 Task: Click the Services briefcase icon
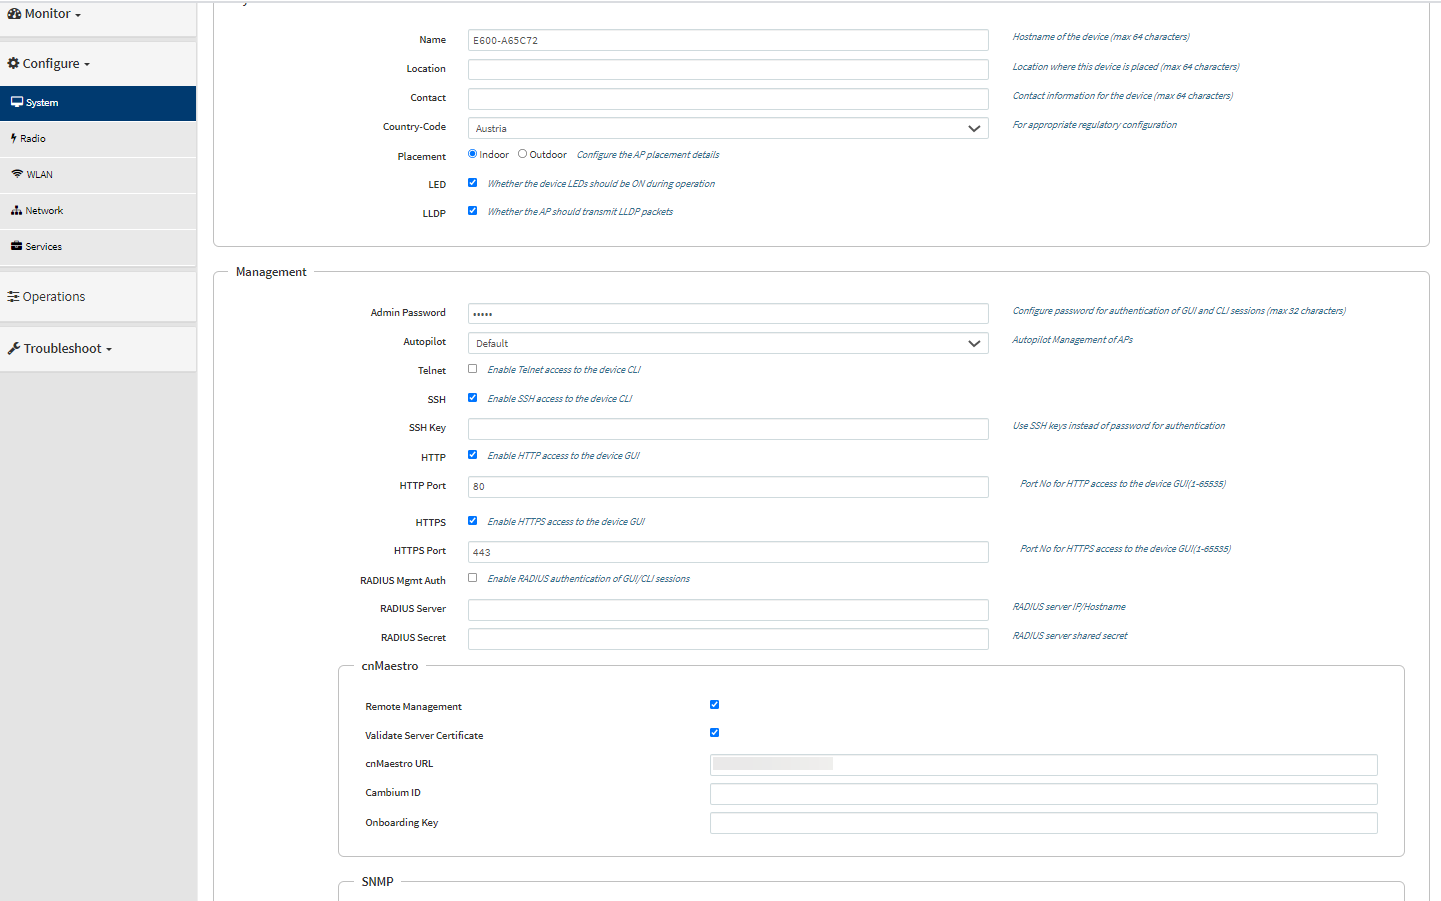point(17,246)
